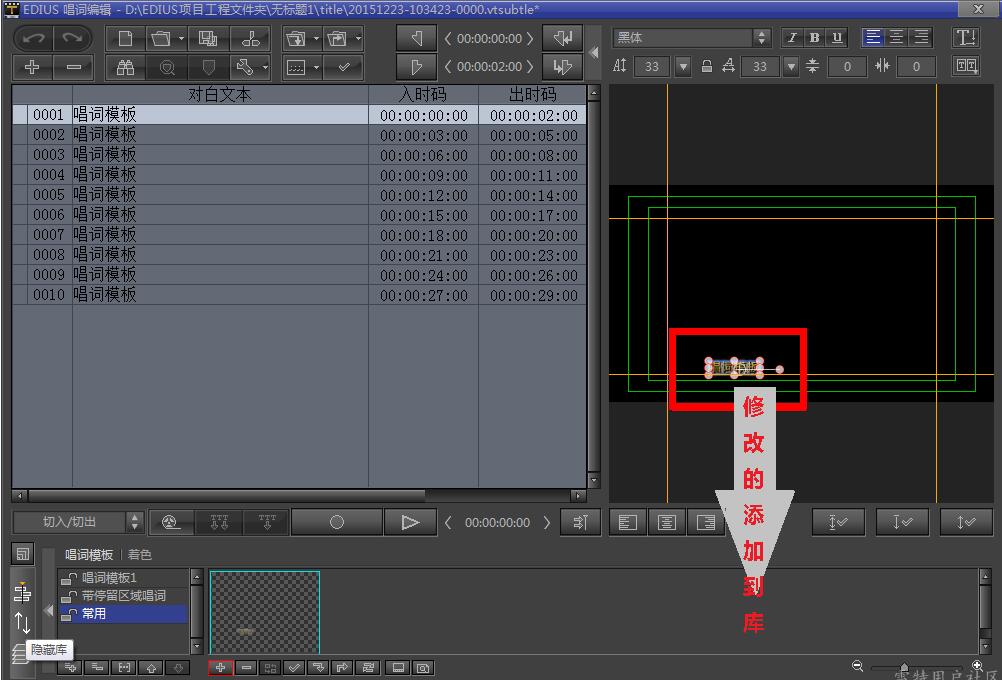Click the vertical text layout icon
Image resolution: width=1002 pixels, height=680 pixels.
966,38
